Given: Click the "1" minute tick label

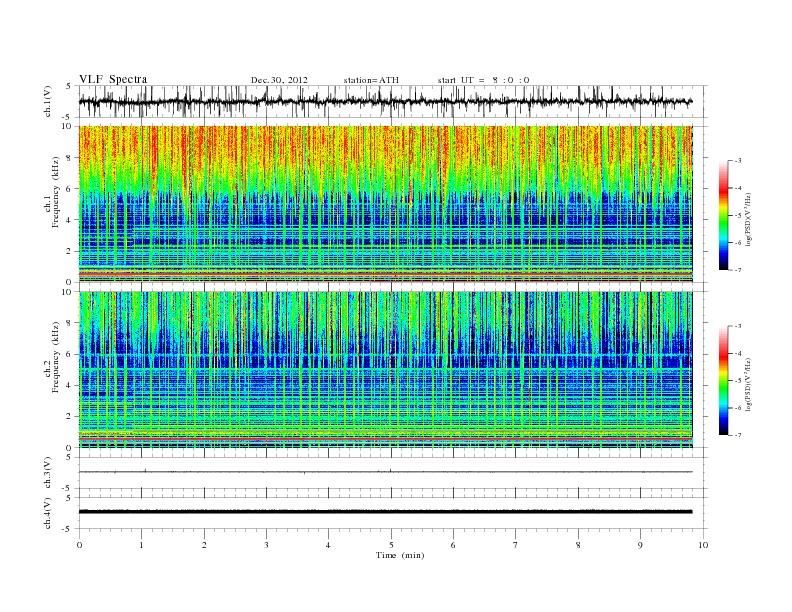Looking at the screenshot, I should pyautogui.click(x=141, y=545).
